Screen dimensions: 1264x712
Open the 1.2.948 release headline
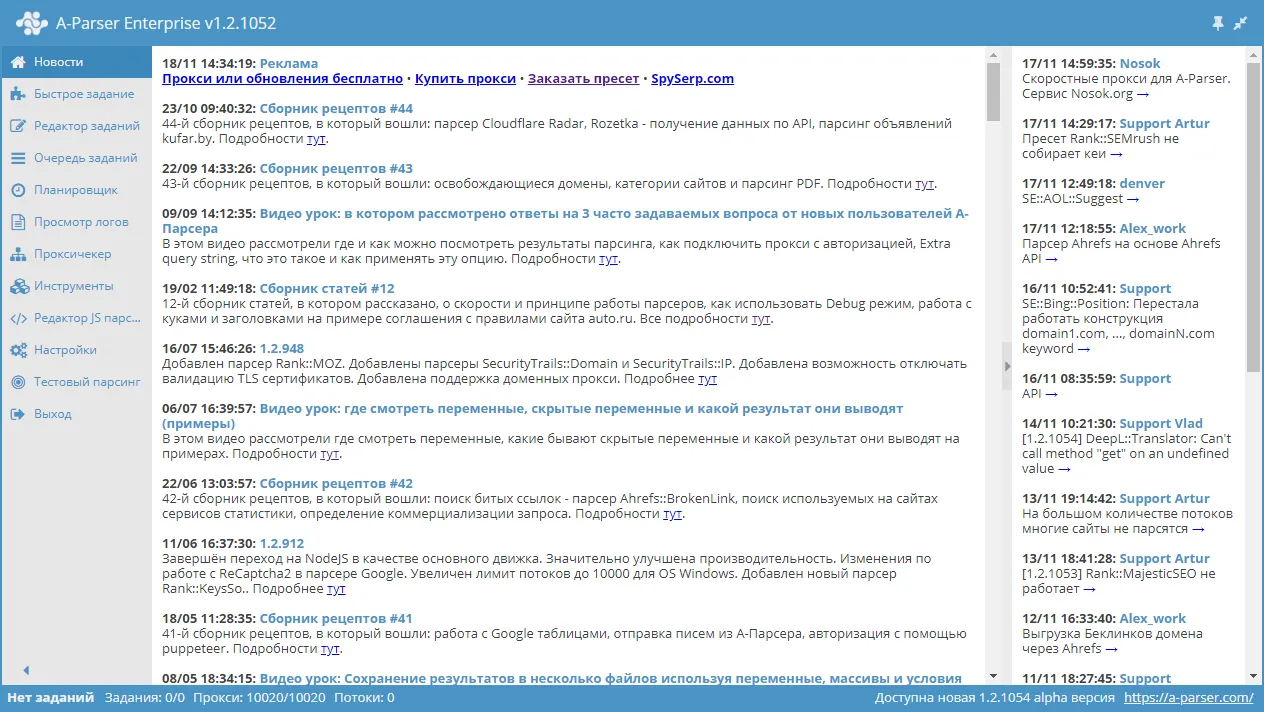(x=282, y=349)
